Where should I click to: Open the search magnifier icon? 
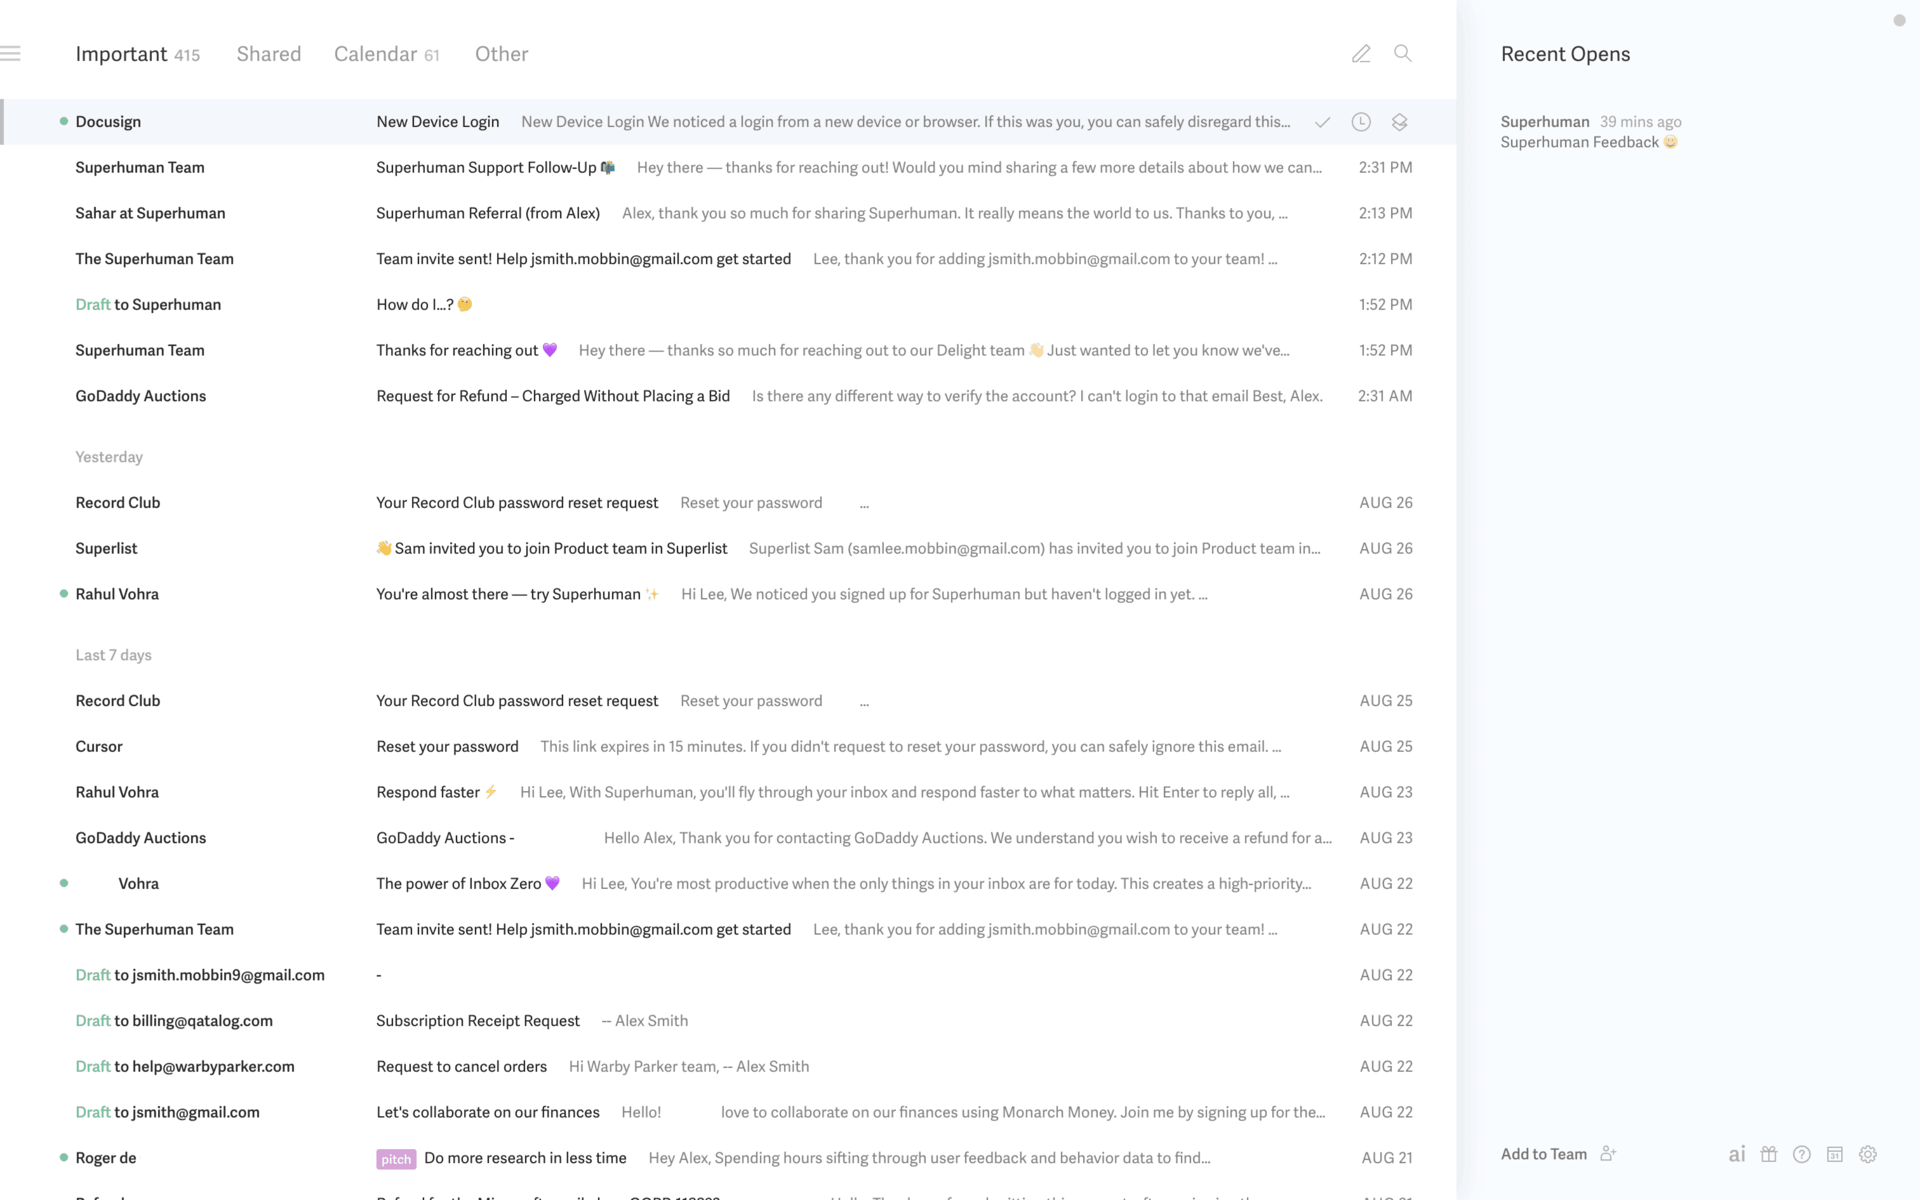point(1403,54)
